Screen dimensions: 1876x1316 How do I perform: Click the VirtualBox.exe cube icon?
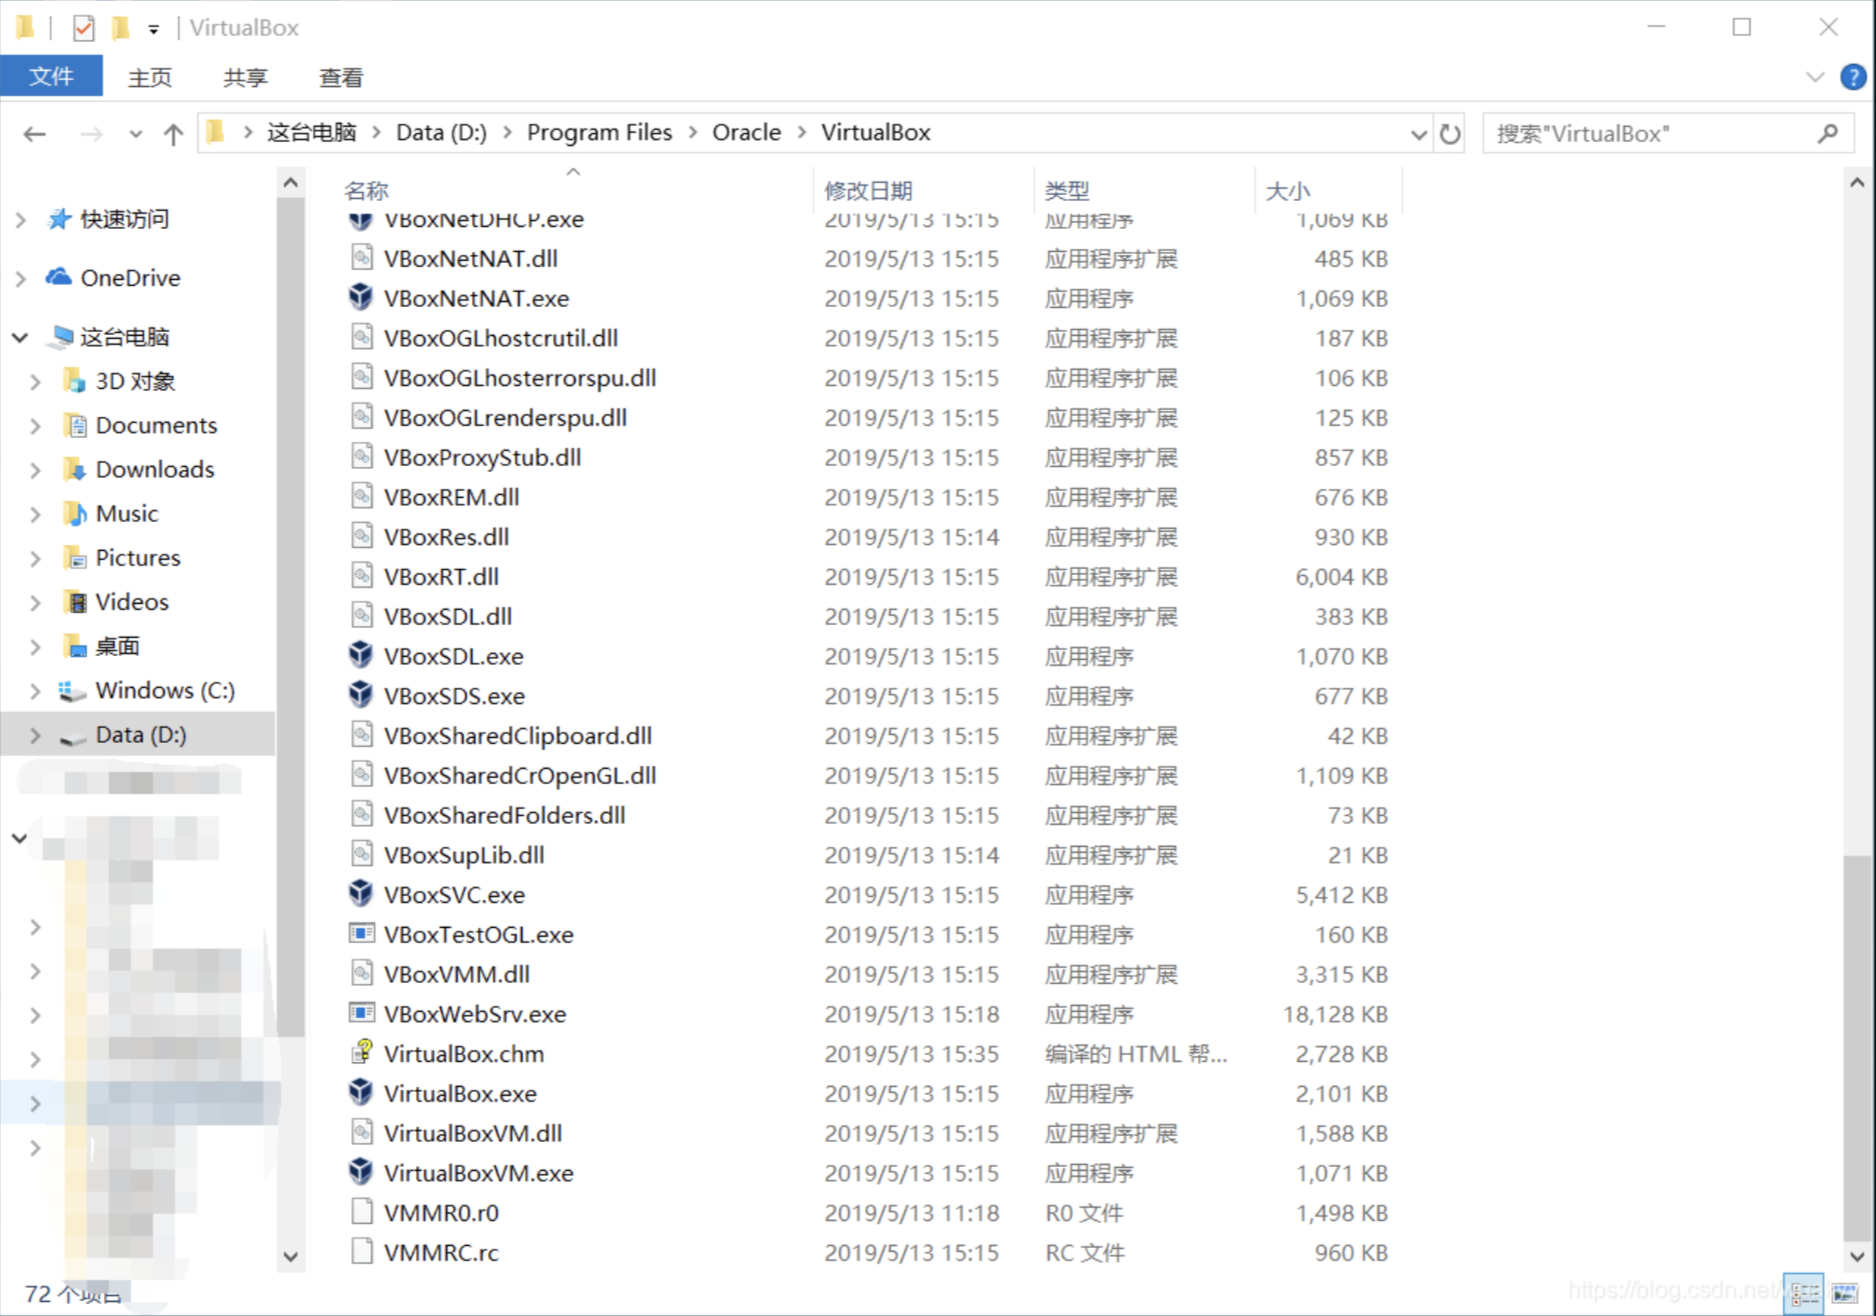point(361,1092)
